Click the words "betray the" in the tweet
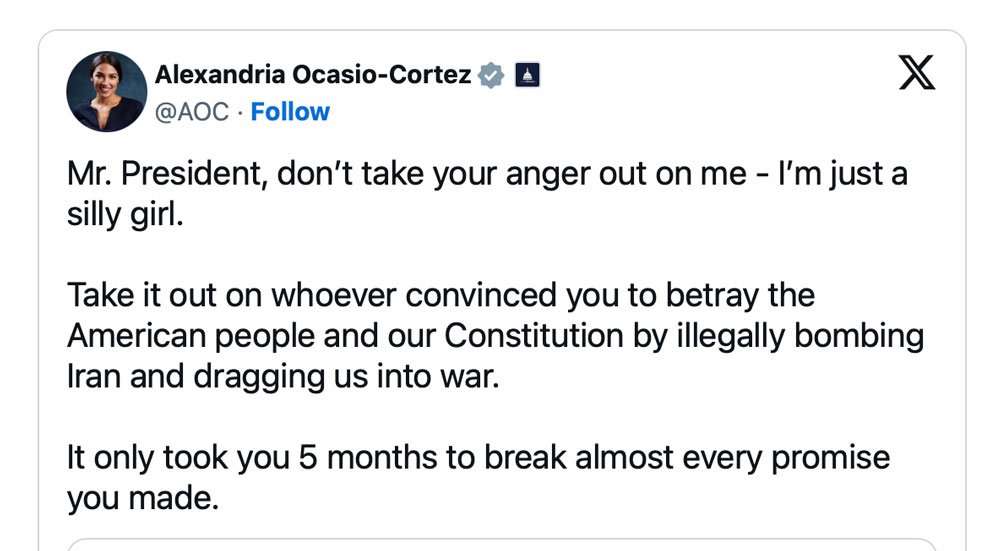Screen dimensions: 990x551 [x=740, y=295]
